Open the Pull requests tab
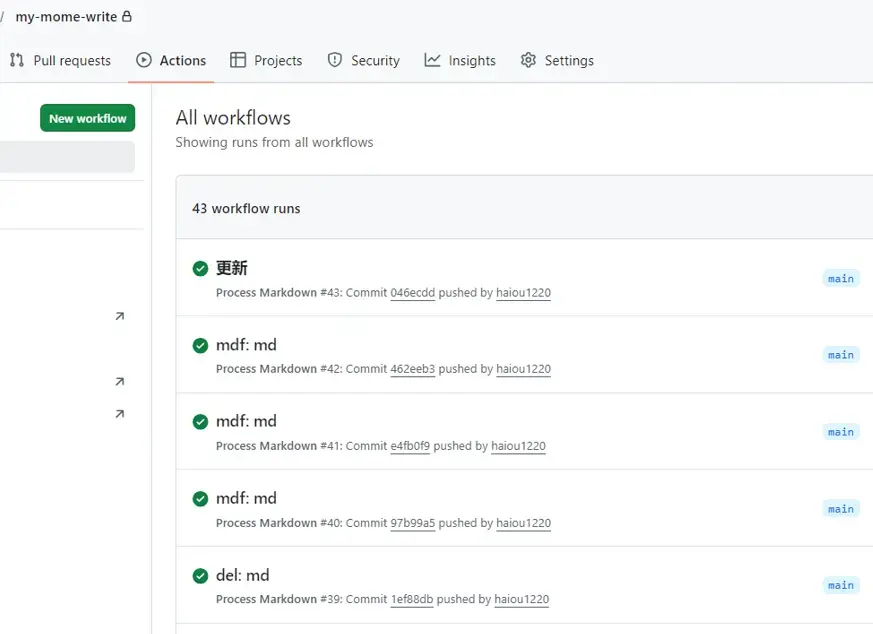This screenshot has height=634, width=873. (60, 61)
